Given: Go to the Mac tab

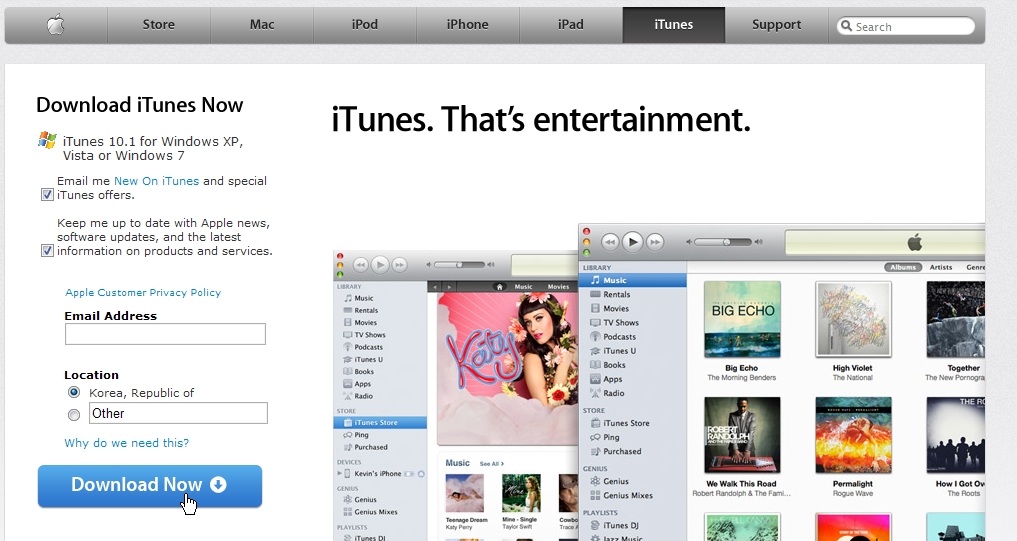Looking at the screenshot, I should tap(262, 25).
